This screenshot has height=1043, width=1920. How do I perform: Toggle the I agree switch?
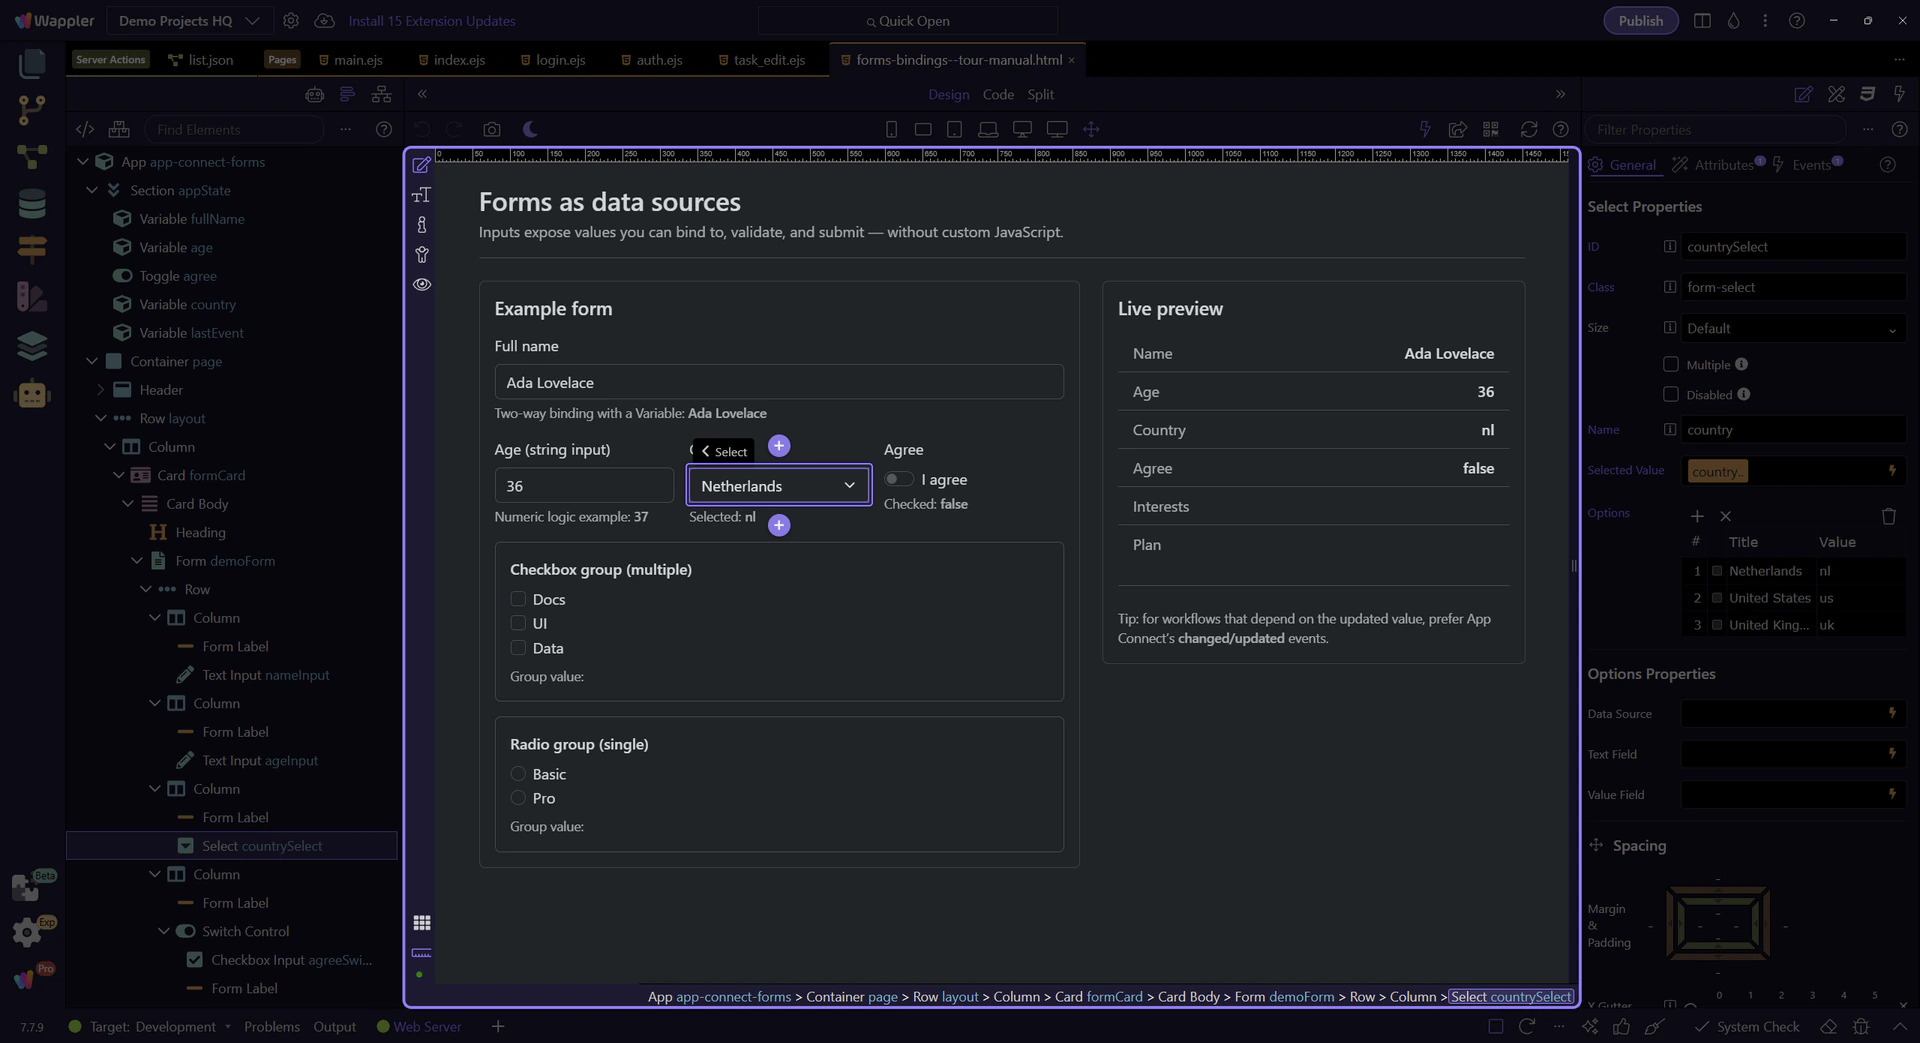pyautogui.click(x=898, y=479)
